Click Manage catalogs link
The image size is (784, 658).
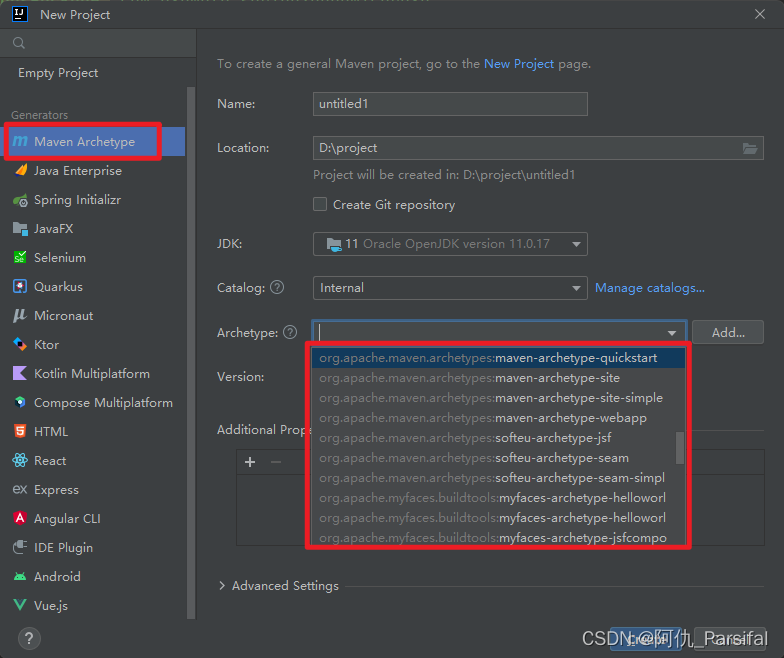[x=650, y=288]
